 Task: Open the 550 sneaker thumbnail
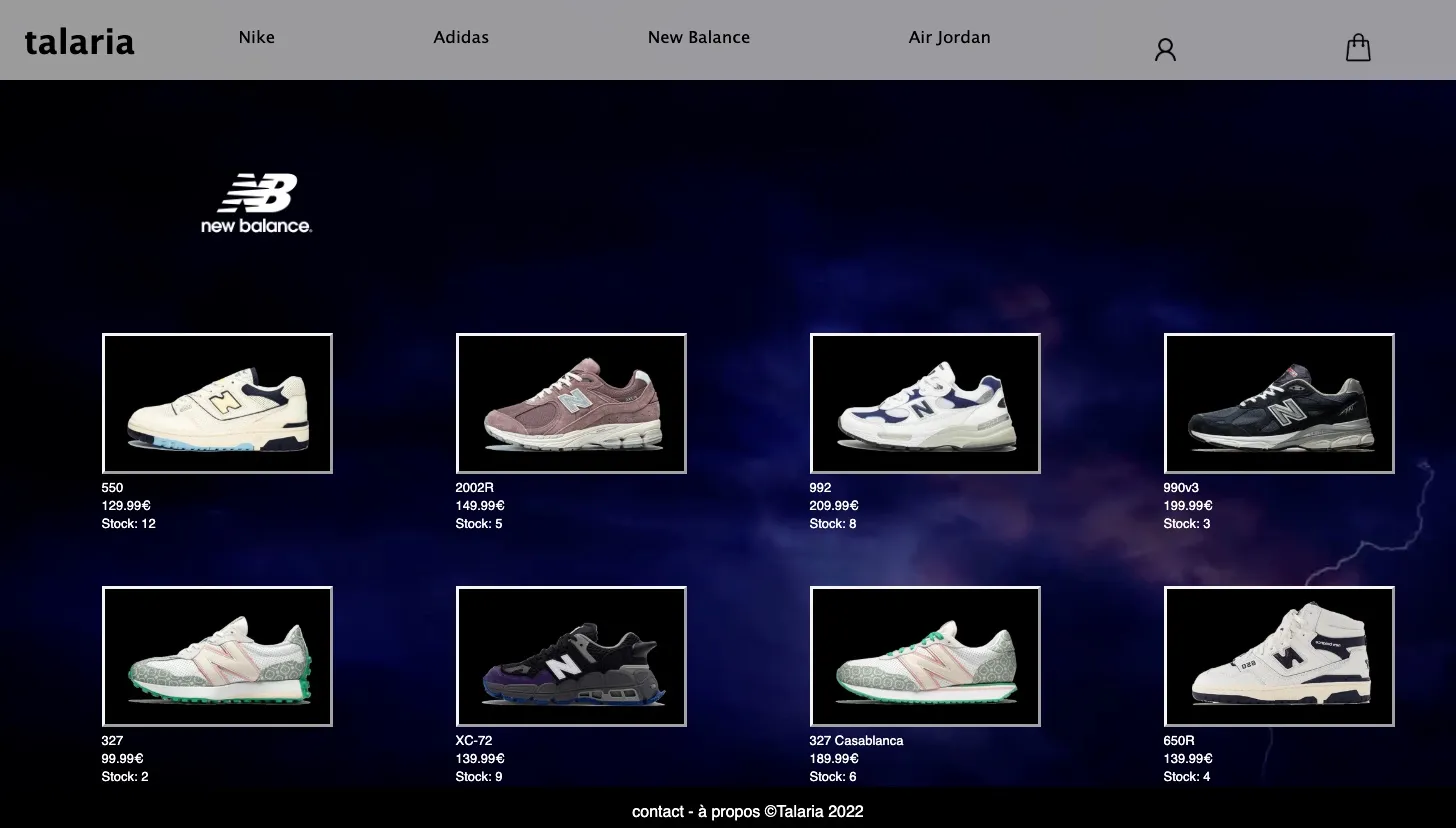pos(217,403)
